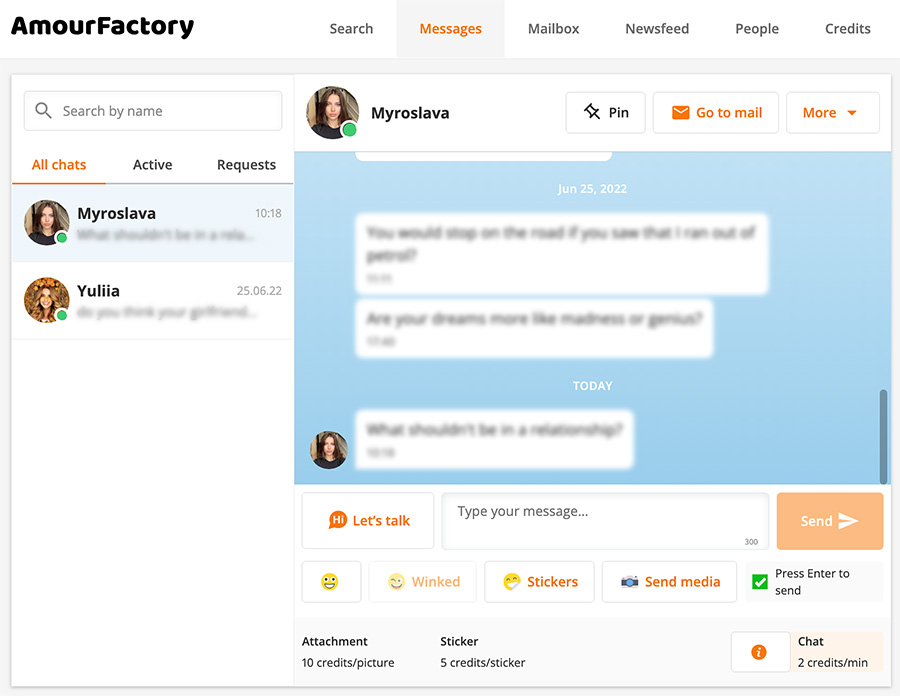The image size is (900, 696).
Task: Click the chat vertical scrollbar
Action: click(883, 436)
